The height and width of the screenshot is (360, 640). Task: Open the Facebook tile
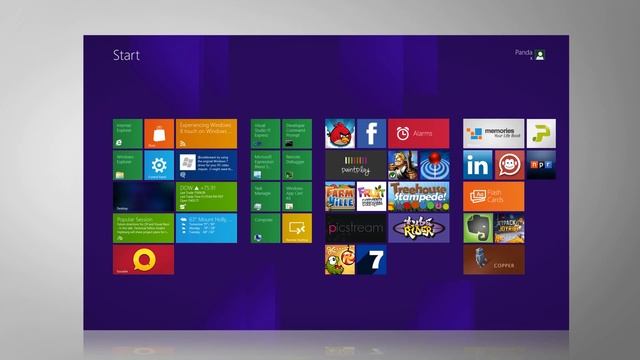371,133
